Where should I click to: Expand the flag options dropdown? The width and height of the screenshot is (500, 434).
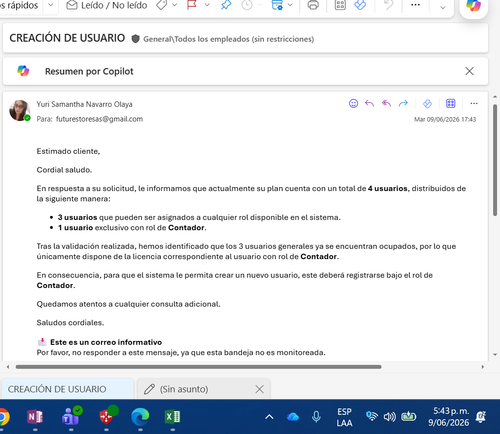coord(207,5)
